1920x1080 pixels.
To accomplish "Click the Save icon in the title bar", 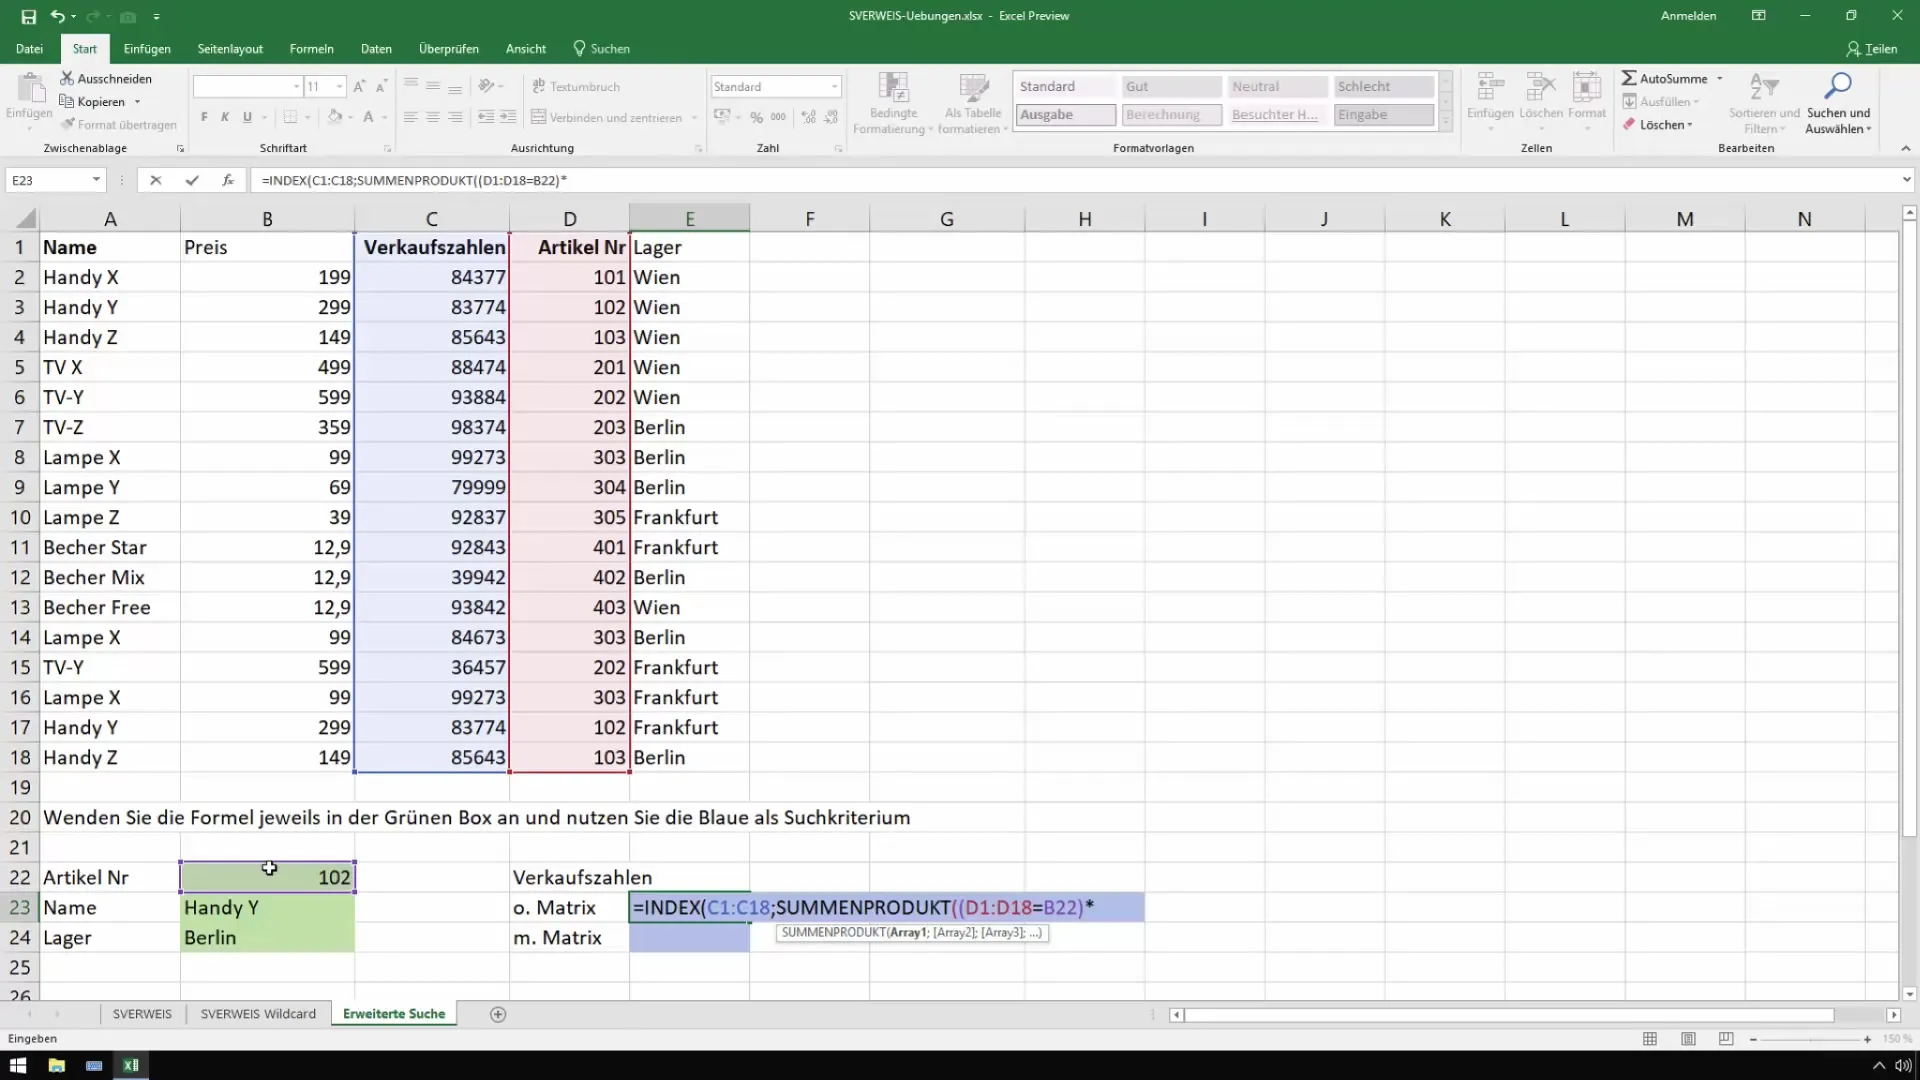I will (29, 16).
